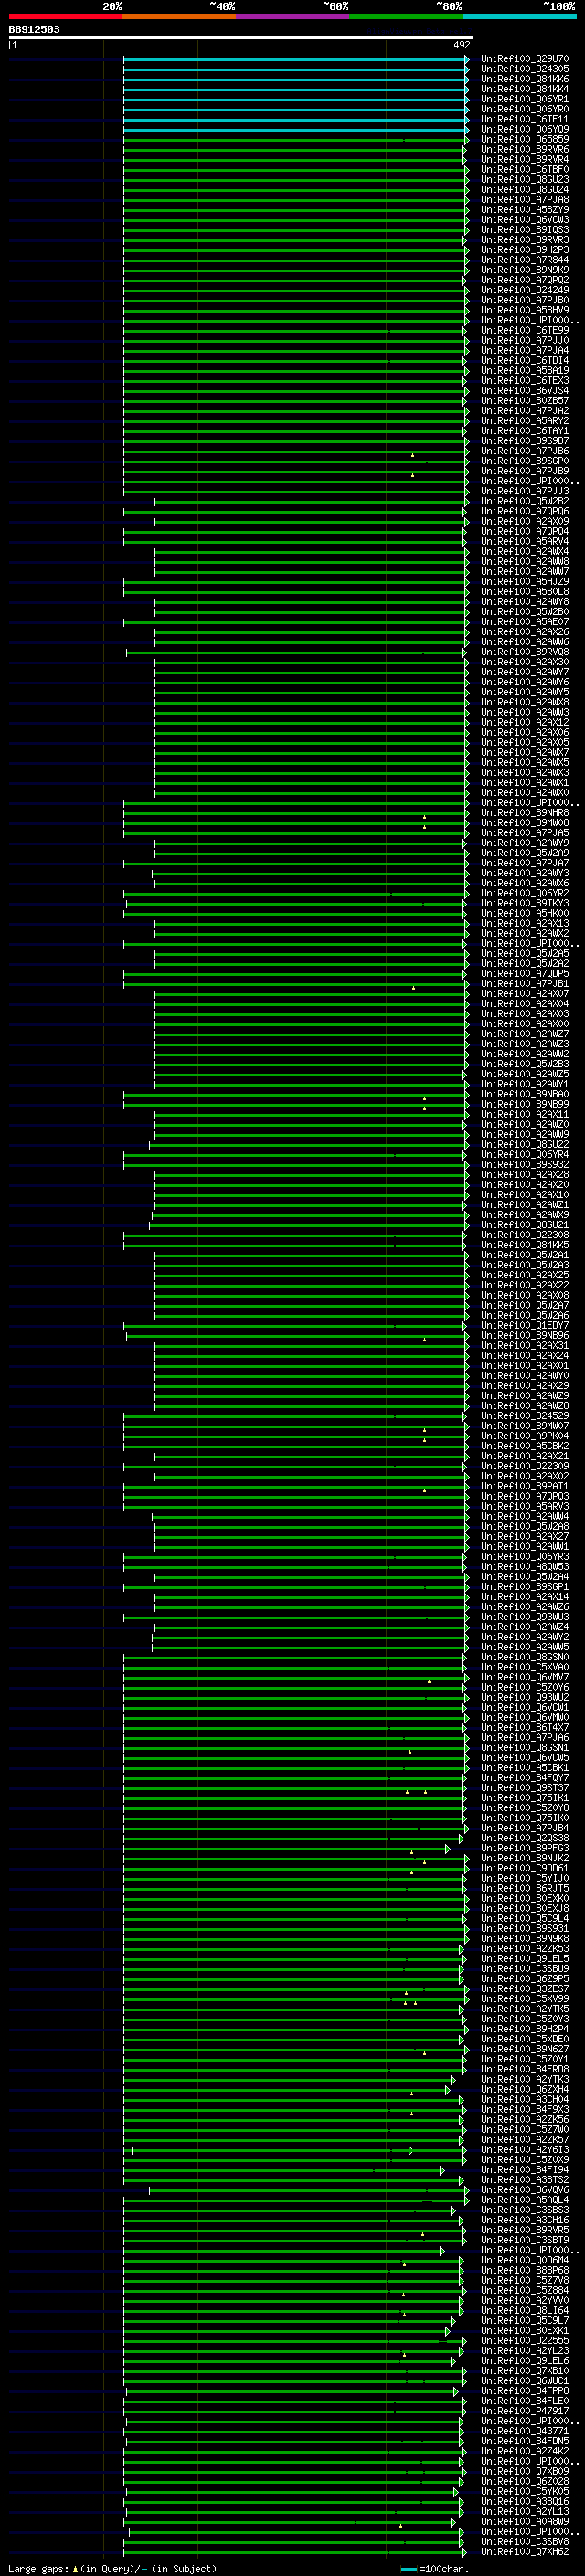Open hit UniRef100_Q8GU23
585x2576 pixels.
click(524, 180)
